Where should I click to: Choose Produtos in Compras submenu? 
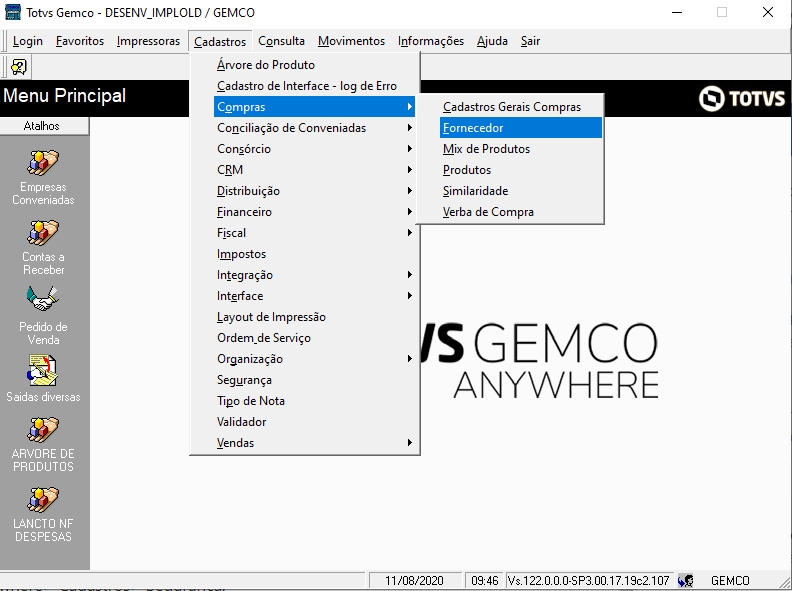point(521,170)
